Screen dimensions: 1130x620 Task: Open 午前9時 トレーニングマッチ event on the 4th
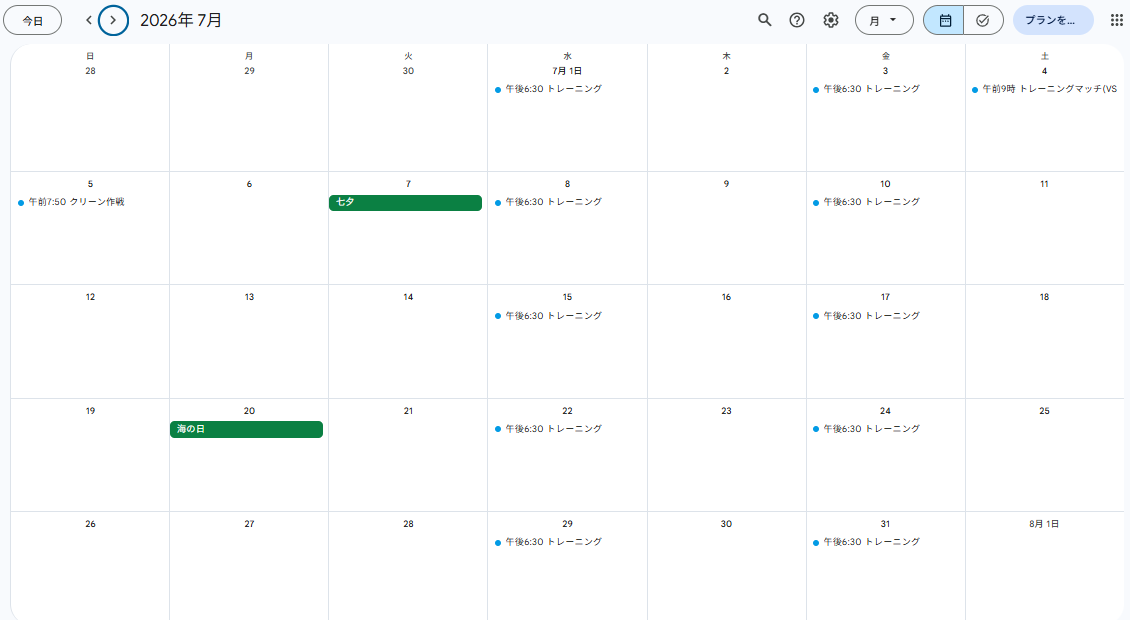pos(1044,89)
